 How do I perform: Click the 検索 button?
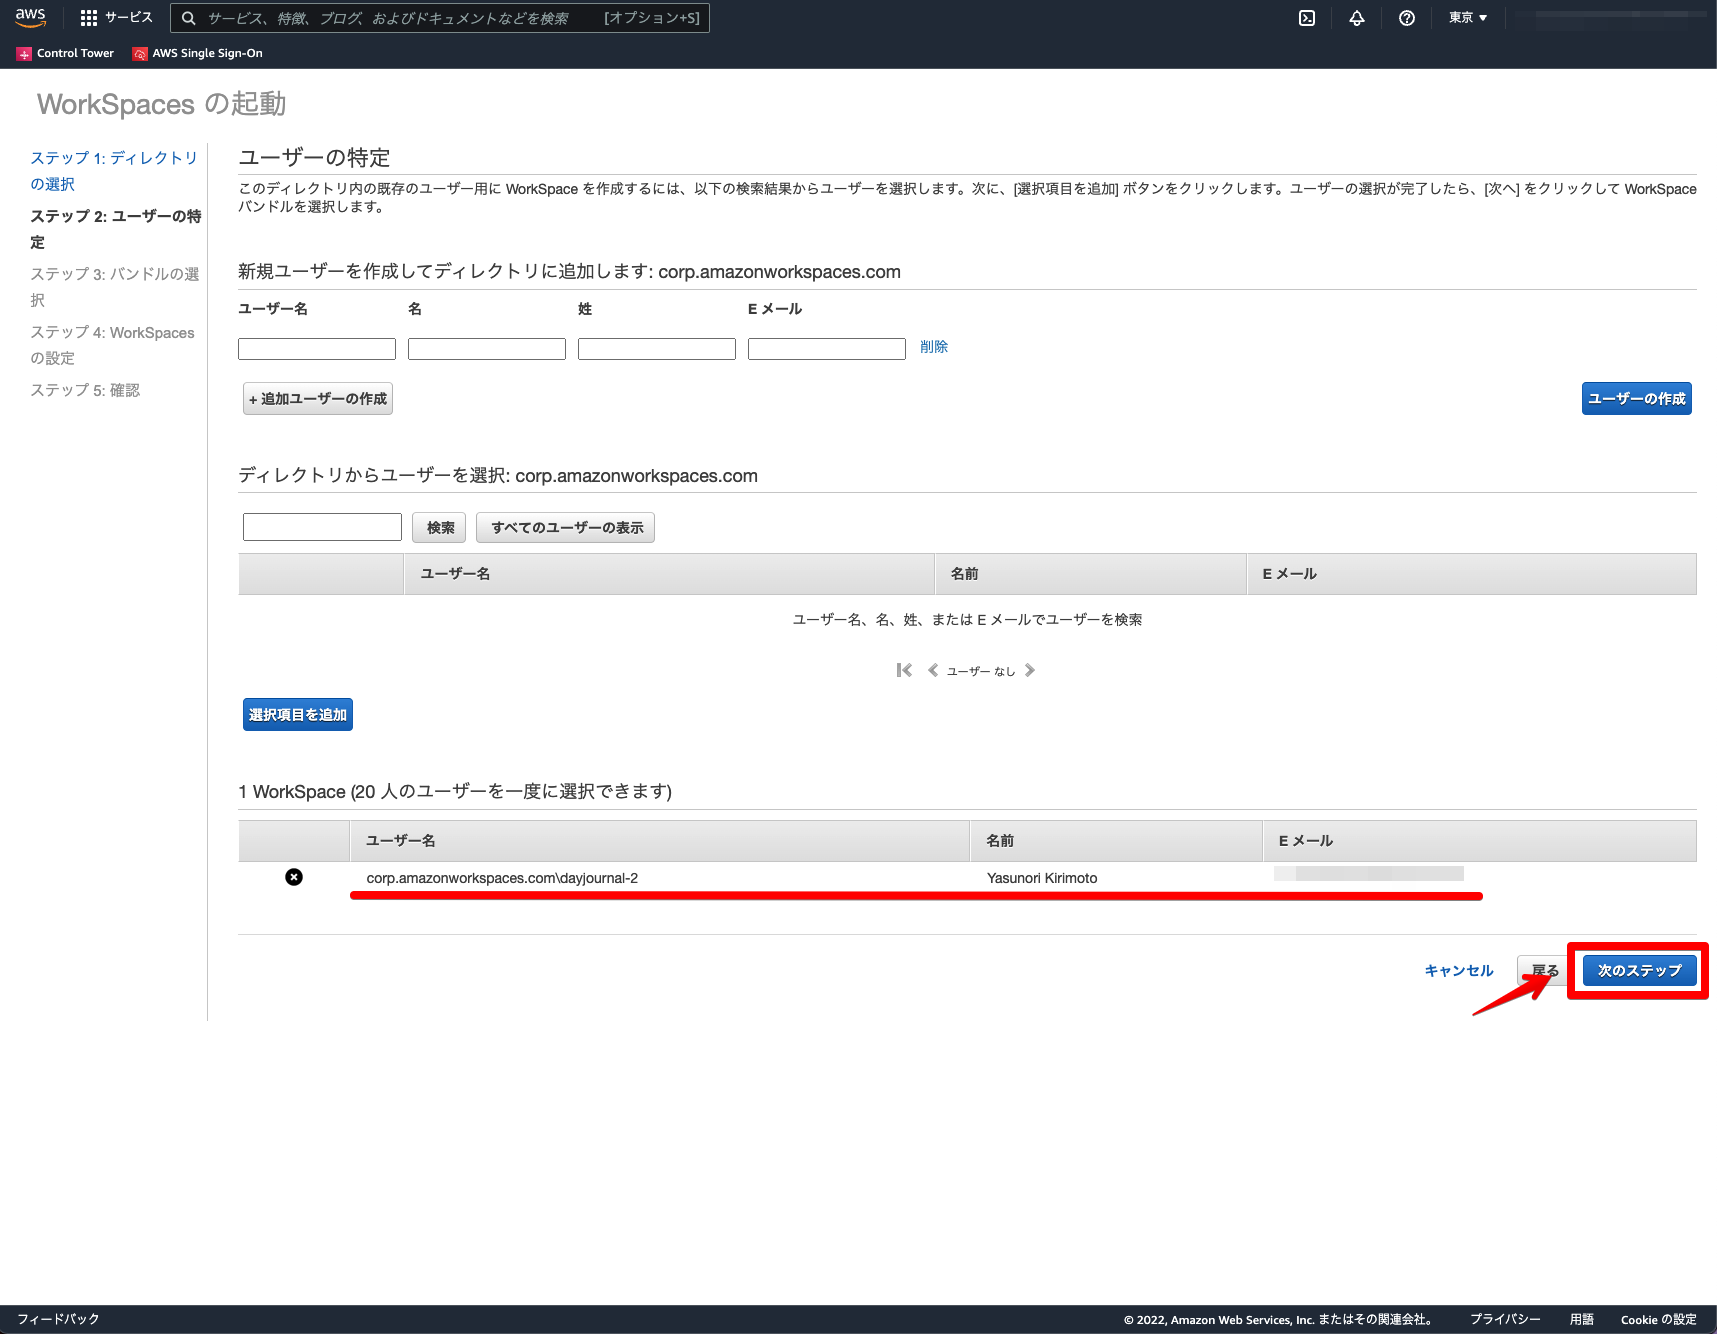pyautogui.click(x=439, y=528)
